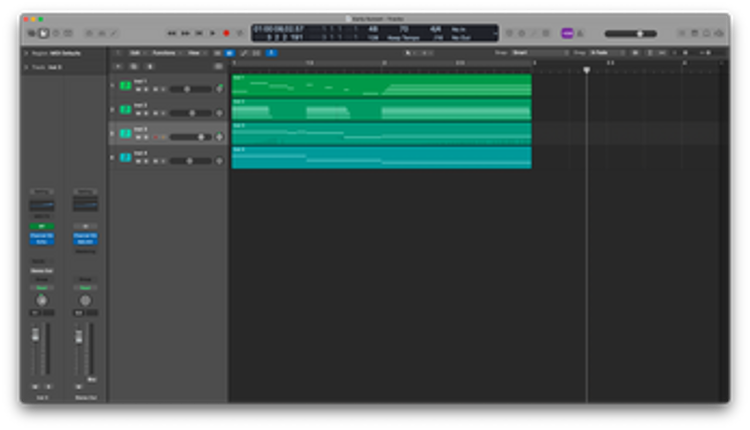Screen dimensions: 750x430
Task: Mute the Inst 1 track
Action: 137,90
